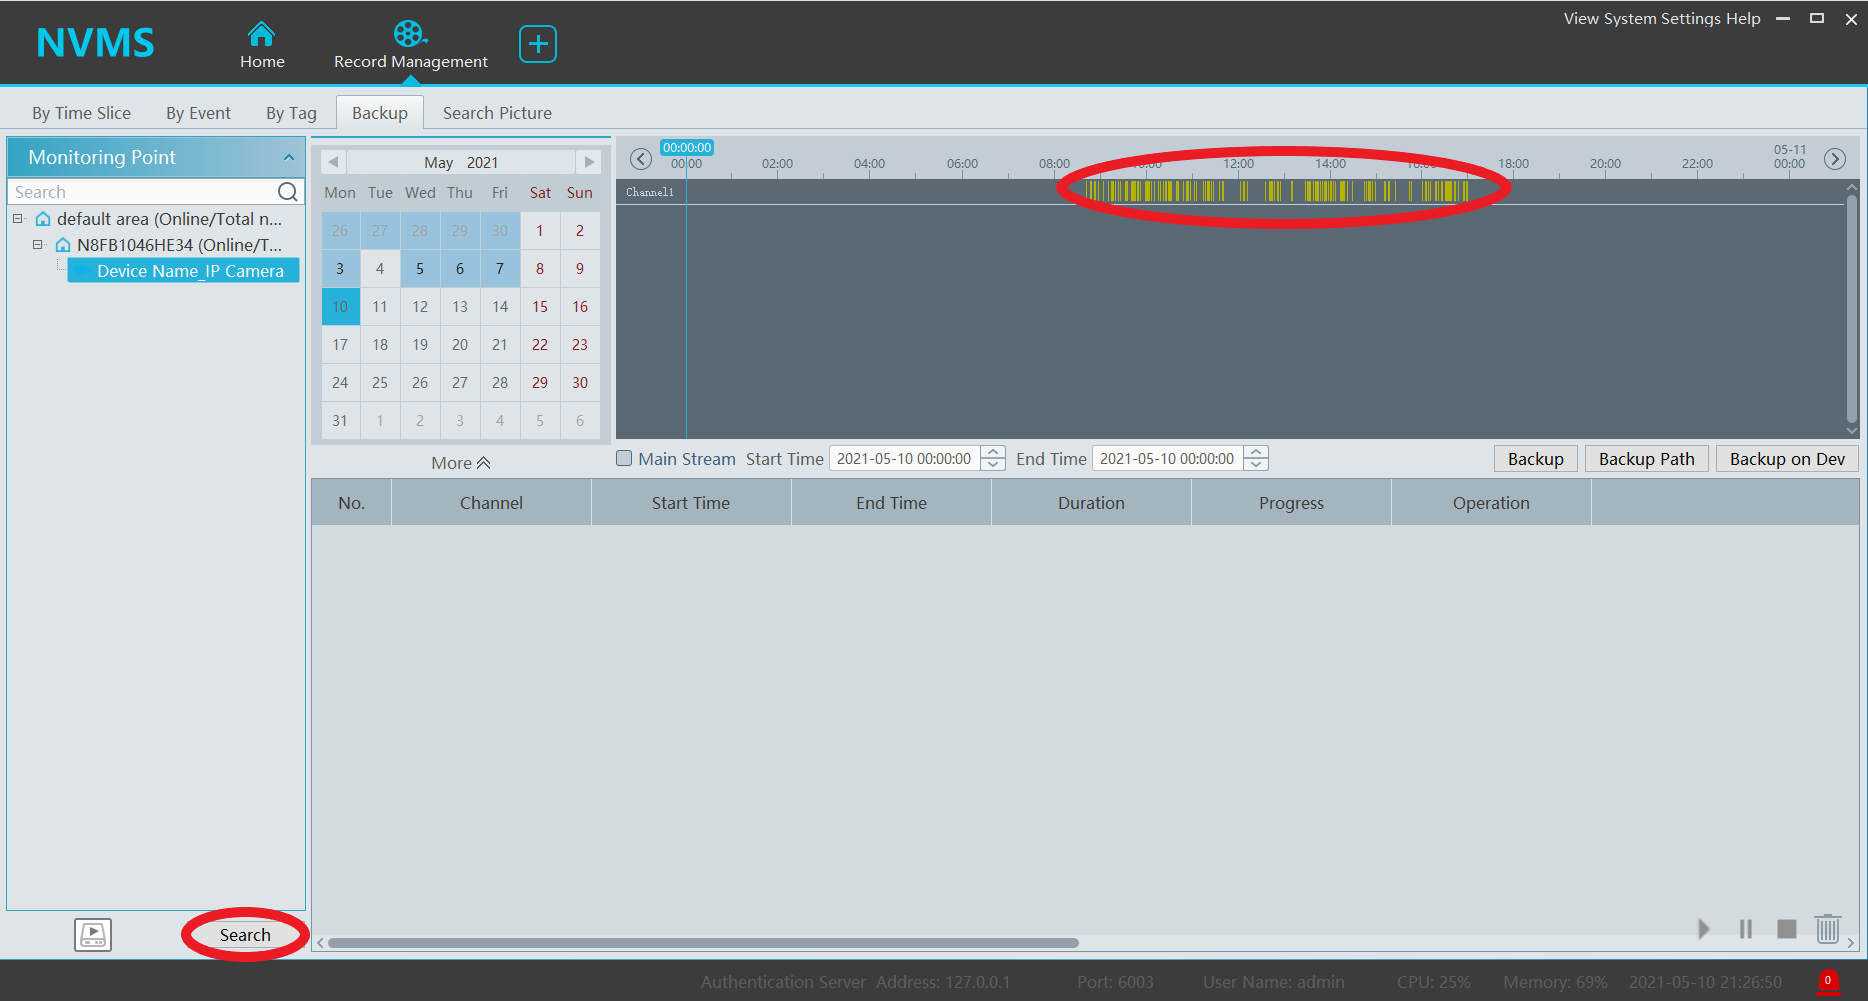Collapse the Monitoring Point panel
The height and width of the screenshot is (1001, 1868).
(x=288, y=158)
